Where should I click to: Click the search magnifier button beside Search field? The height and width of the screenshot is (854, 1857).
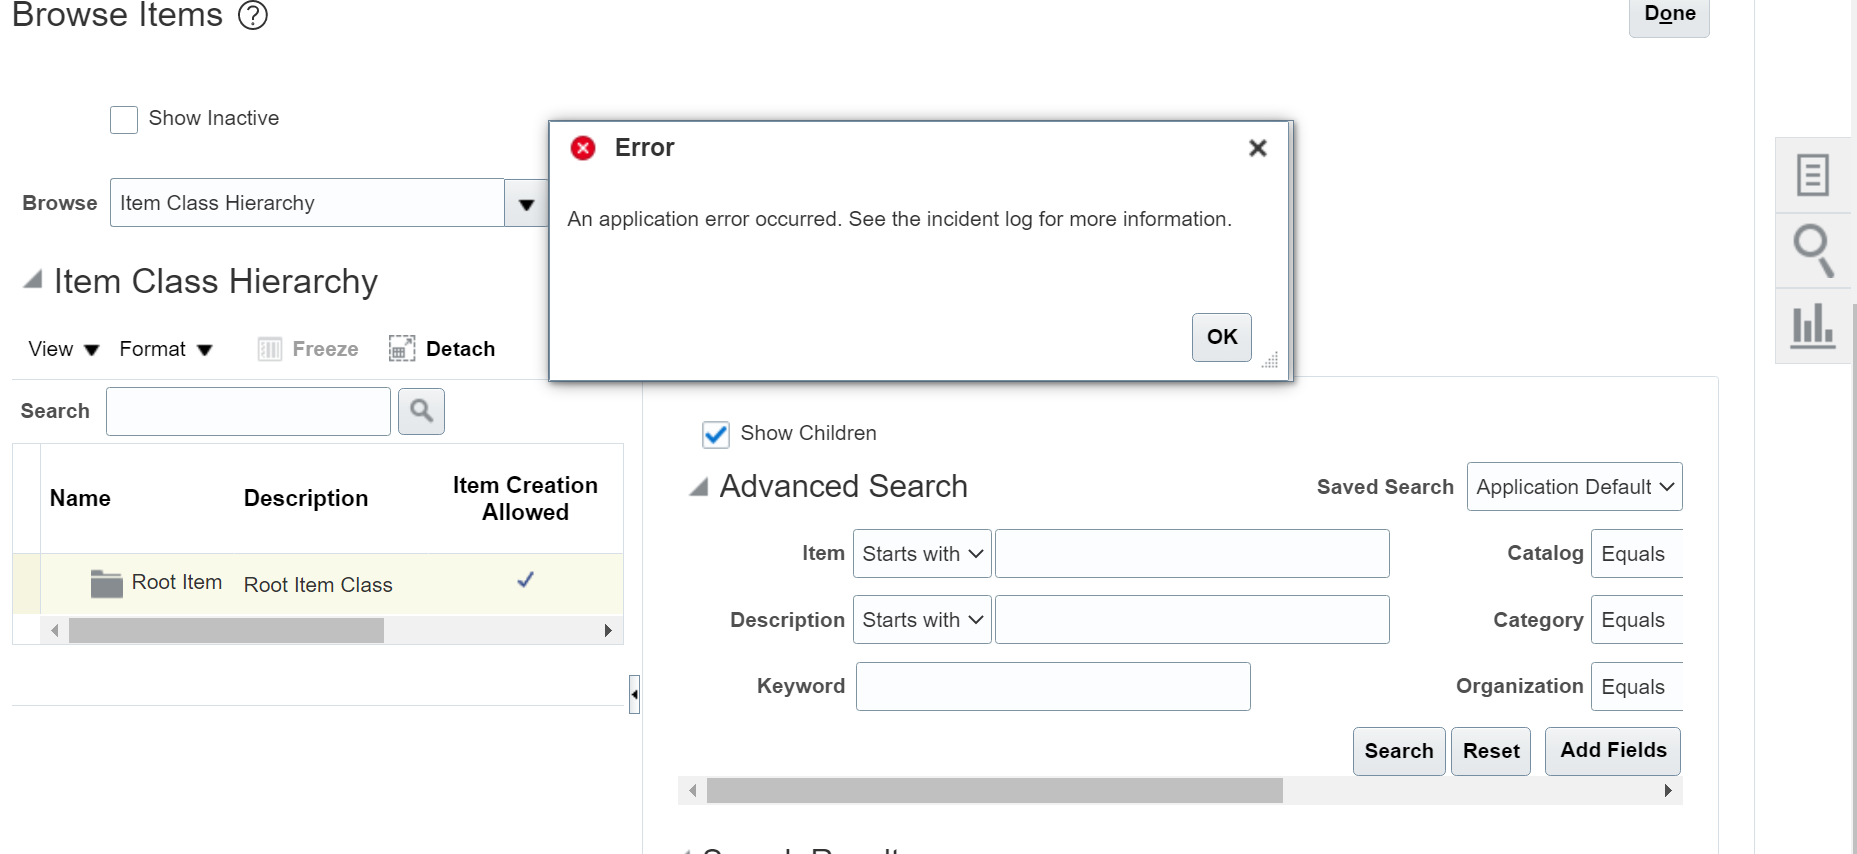(x=421, y=411)
